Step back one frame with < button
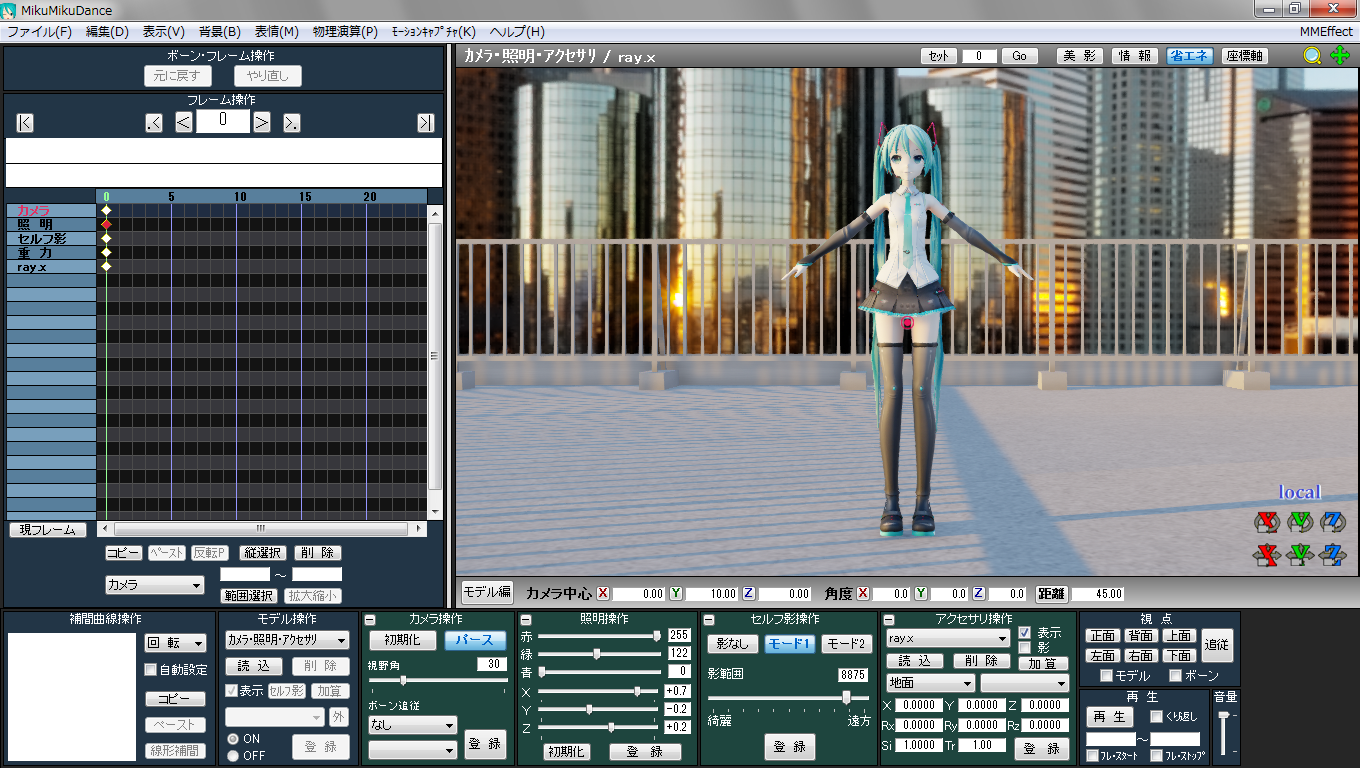This screenshot has width=1360, height=768. (x=184, y=123)
